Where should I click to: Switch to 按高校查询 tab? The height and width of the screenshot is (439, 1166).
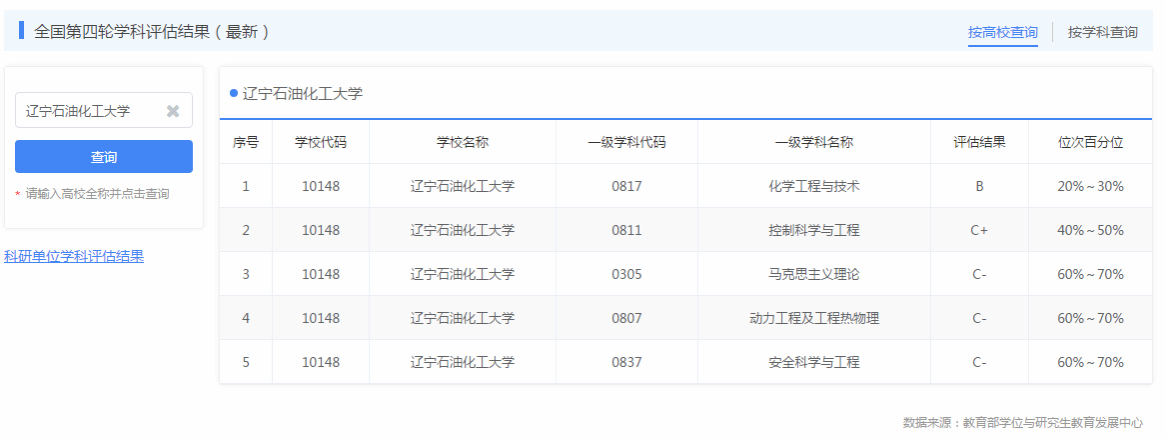[x=1002, y=32]
